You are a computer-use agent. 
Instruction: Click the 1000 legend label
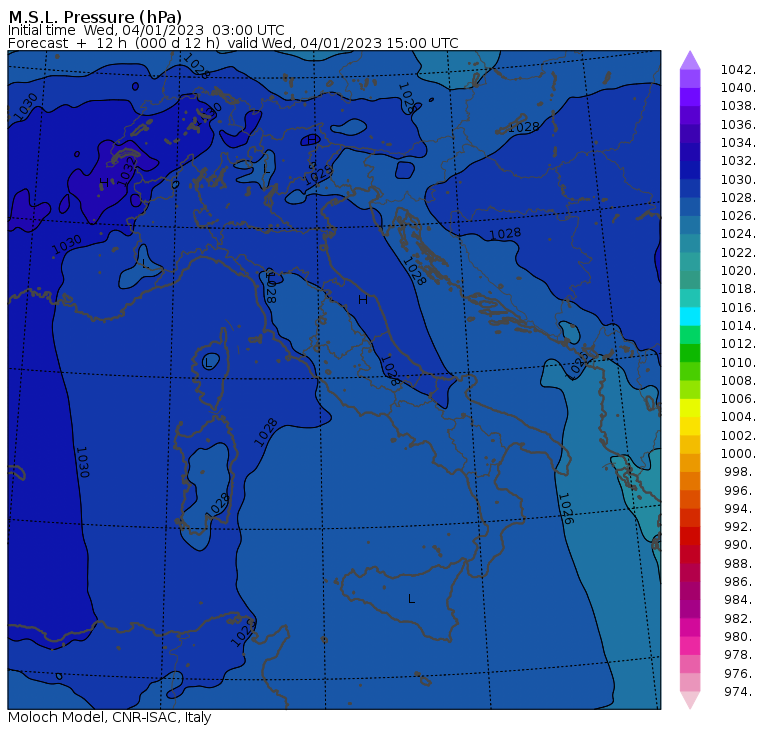point(738,454)
